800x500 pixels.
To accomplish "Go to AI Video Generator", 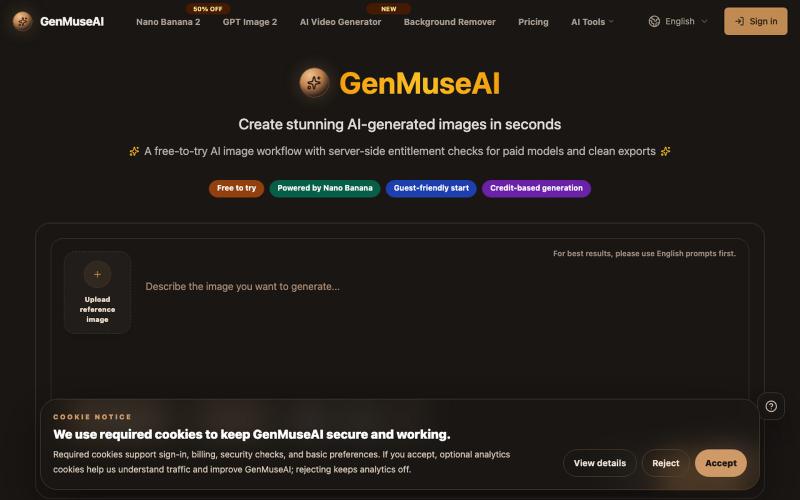I will [x=340, y=22].
